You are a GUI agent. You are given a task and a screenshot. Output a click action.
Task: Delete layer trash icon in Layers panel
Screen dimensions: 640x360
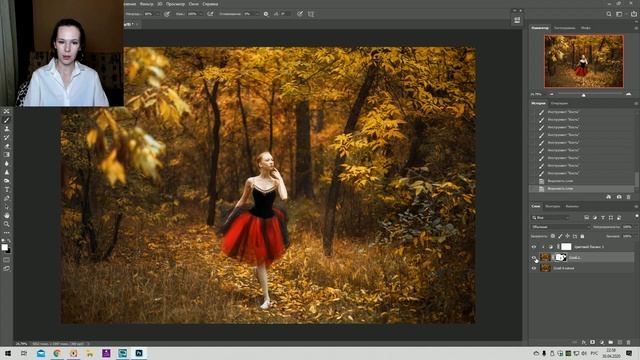pyautogui.click(x=629, y=342)
